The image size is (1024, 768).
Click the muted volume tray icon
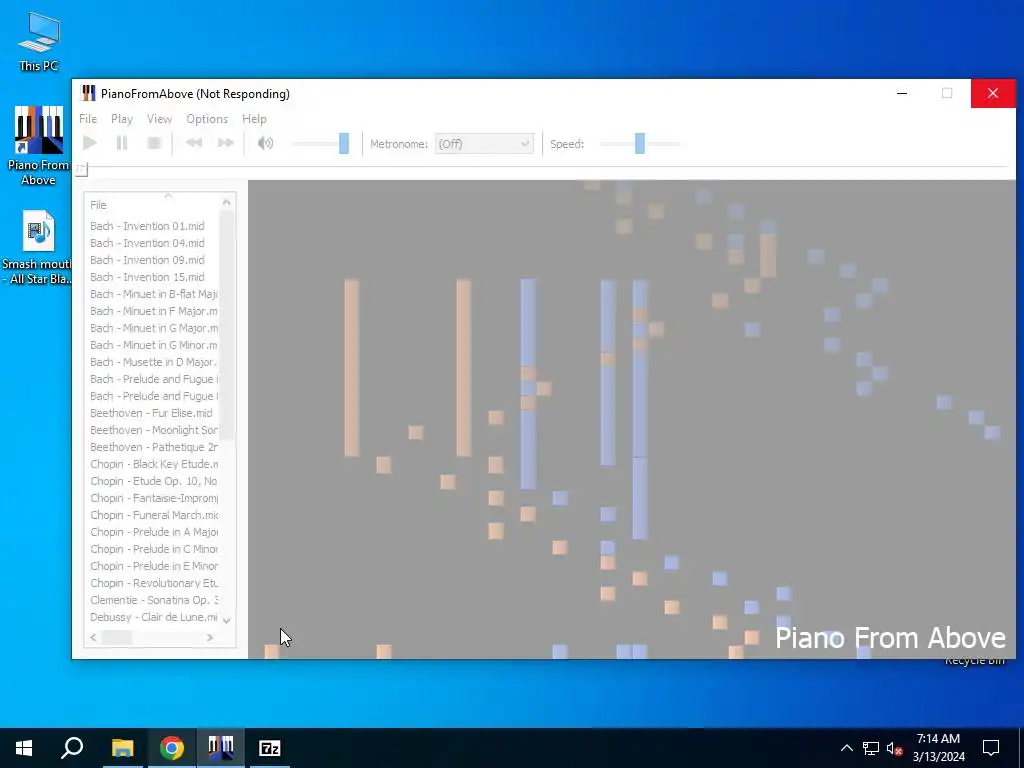(x=894, y=748)
